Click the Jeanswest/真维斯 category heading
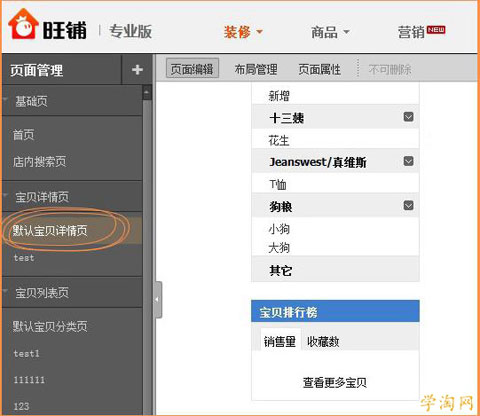This screenshot has width=480, height=416. (318, 162)
